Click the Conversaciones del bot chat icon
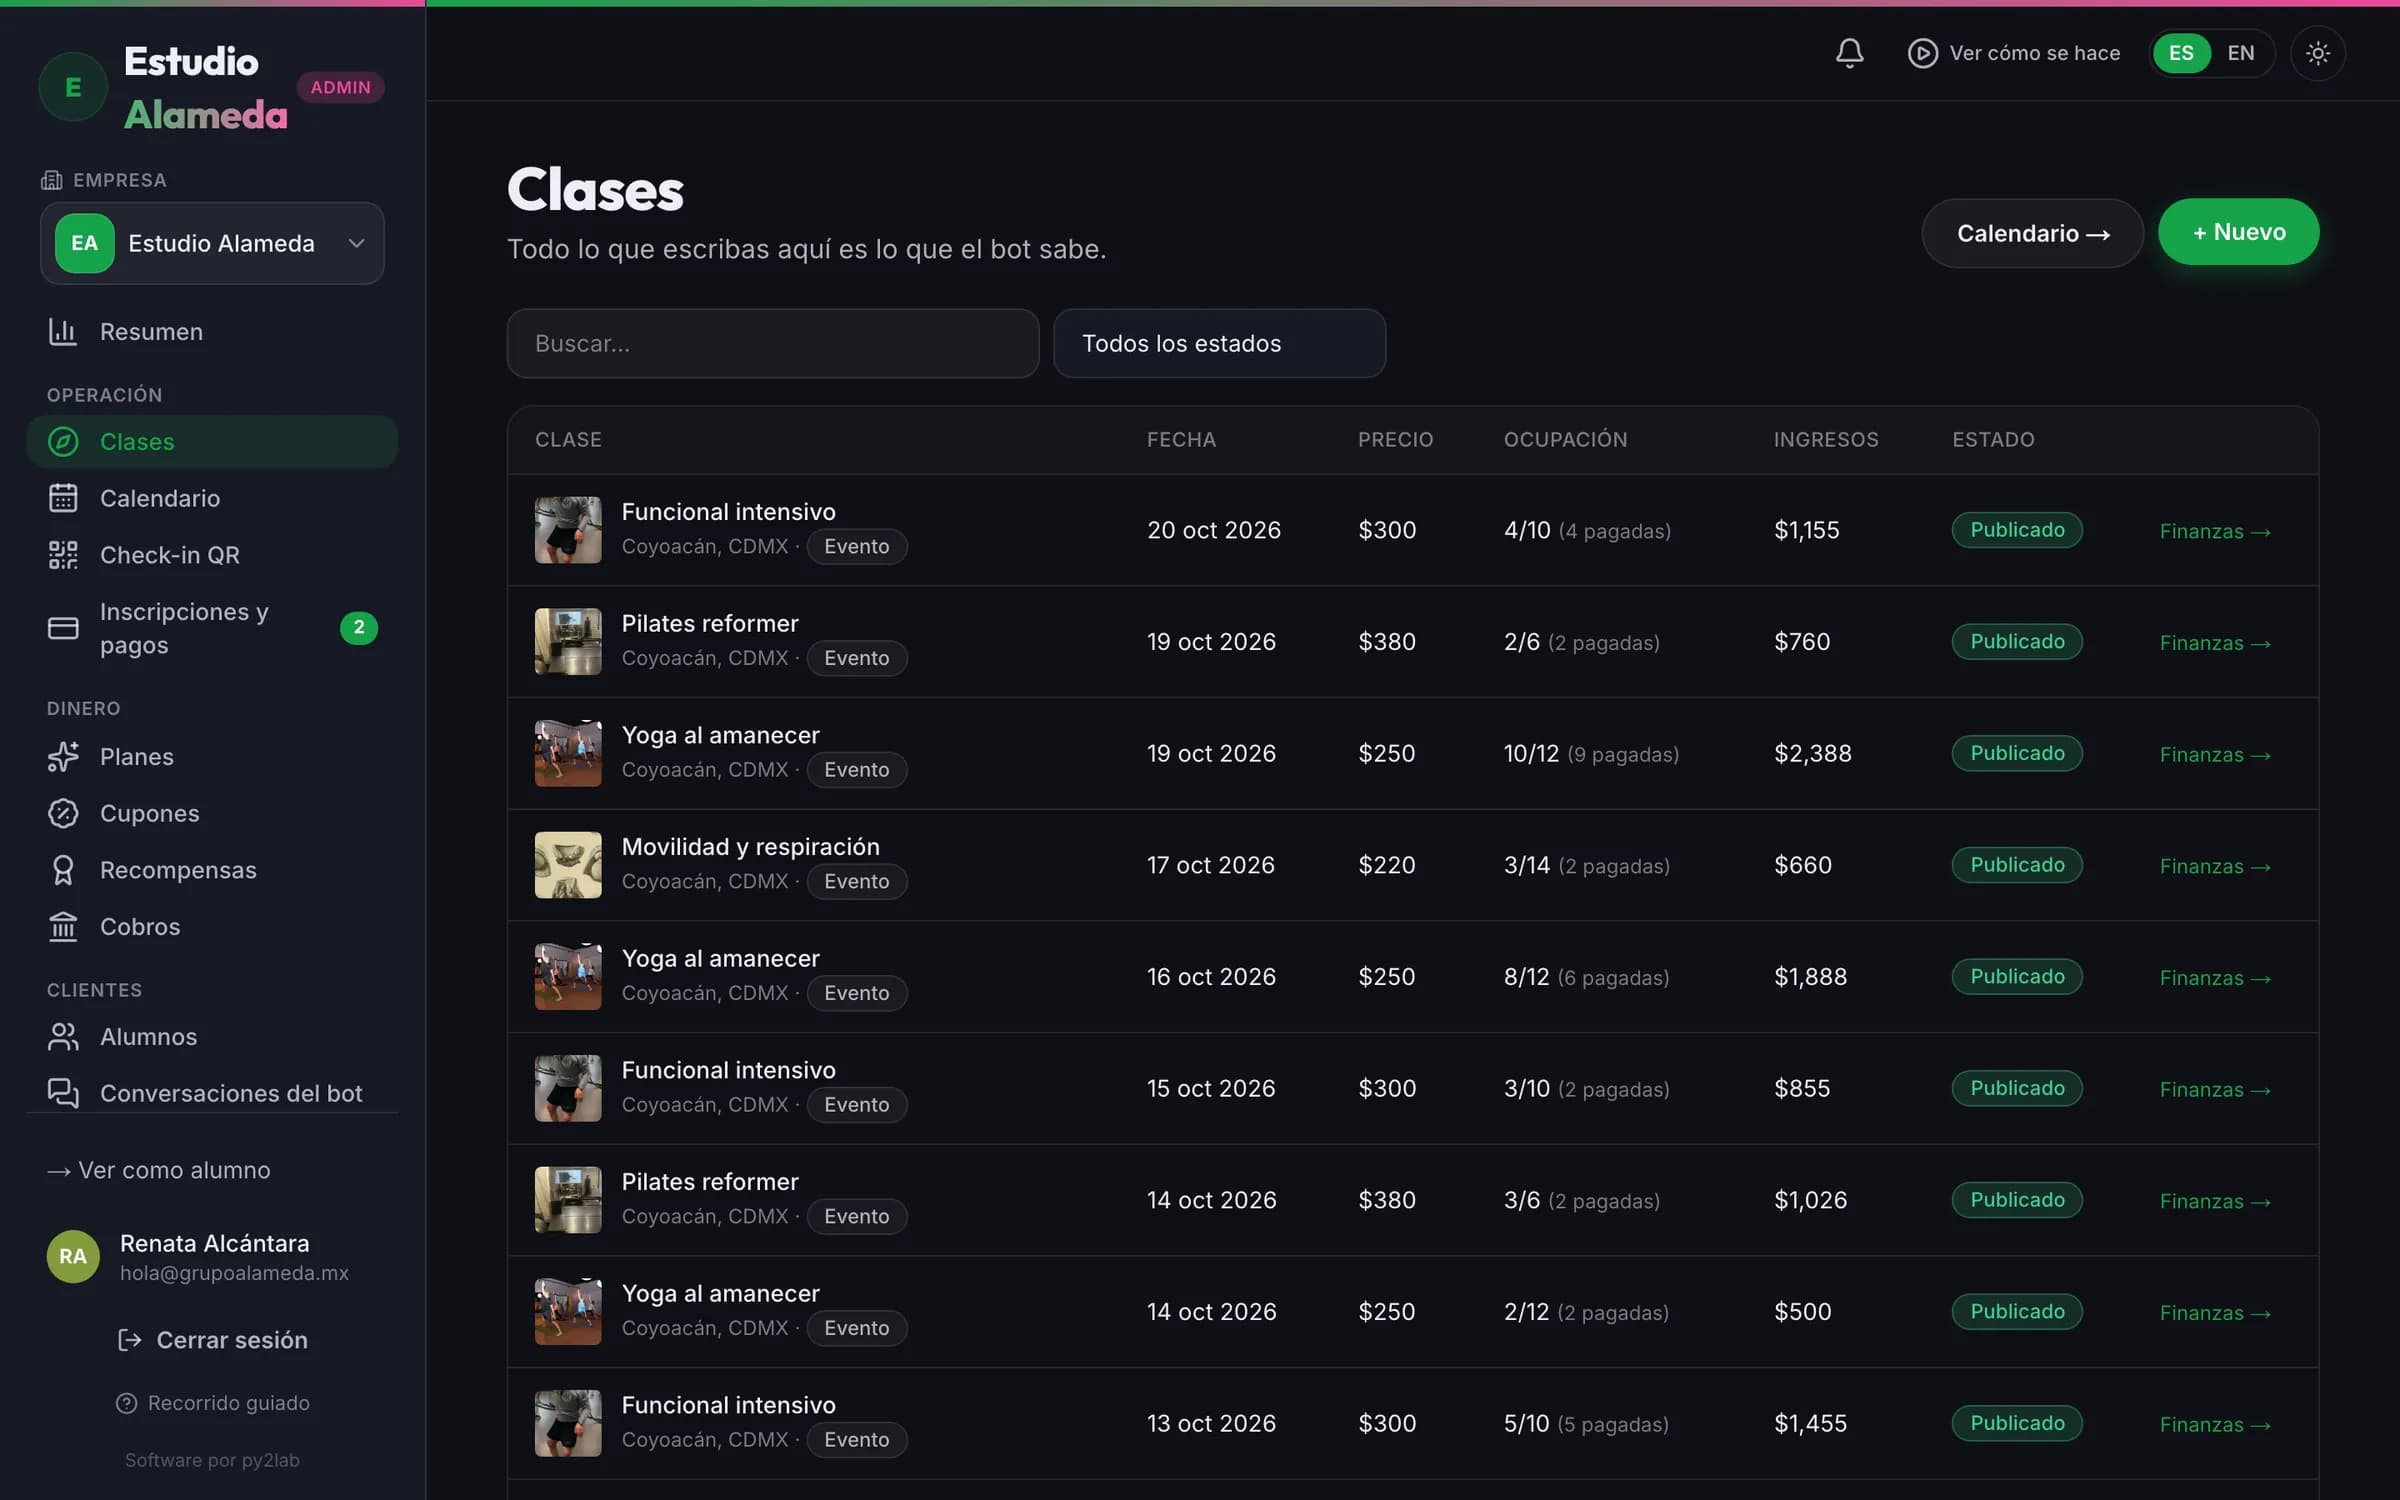The width and height of the screenshot is (2400, 1500). [63, 1093]
